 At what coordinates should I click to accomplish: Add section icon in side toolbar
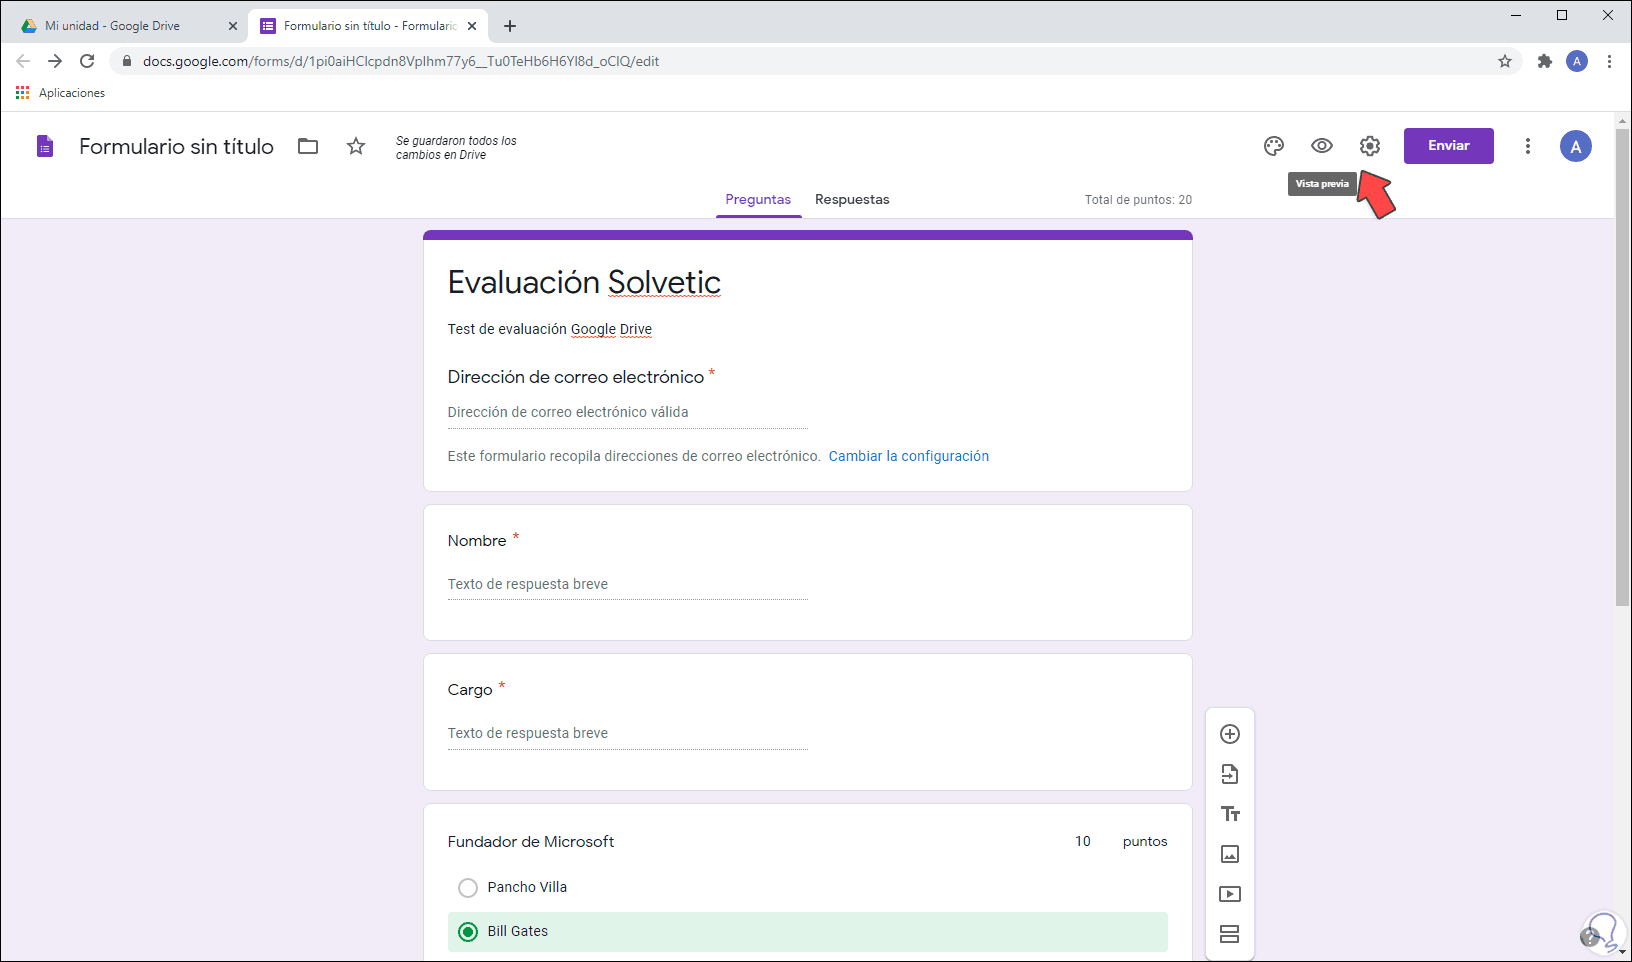[1230, 934]
